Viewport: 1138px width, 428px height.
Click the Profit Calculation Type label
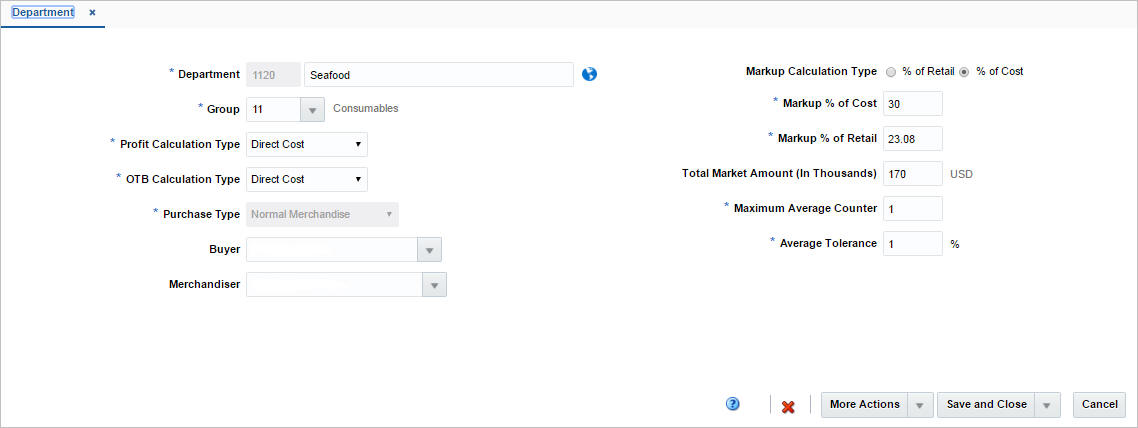point(180,144)
